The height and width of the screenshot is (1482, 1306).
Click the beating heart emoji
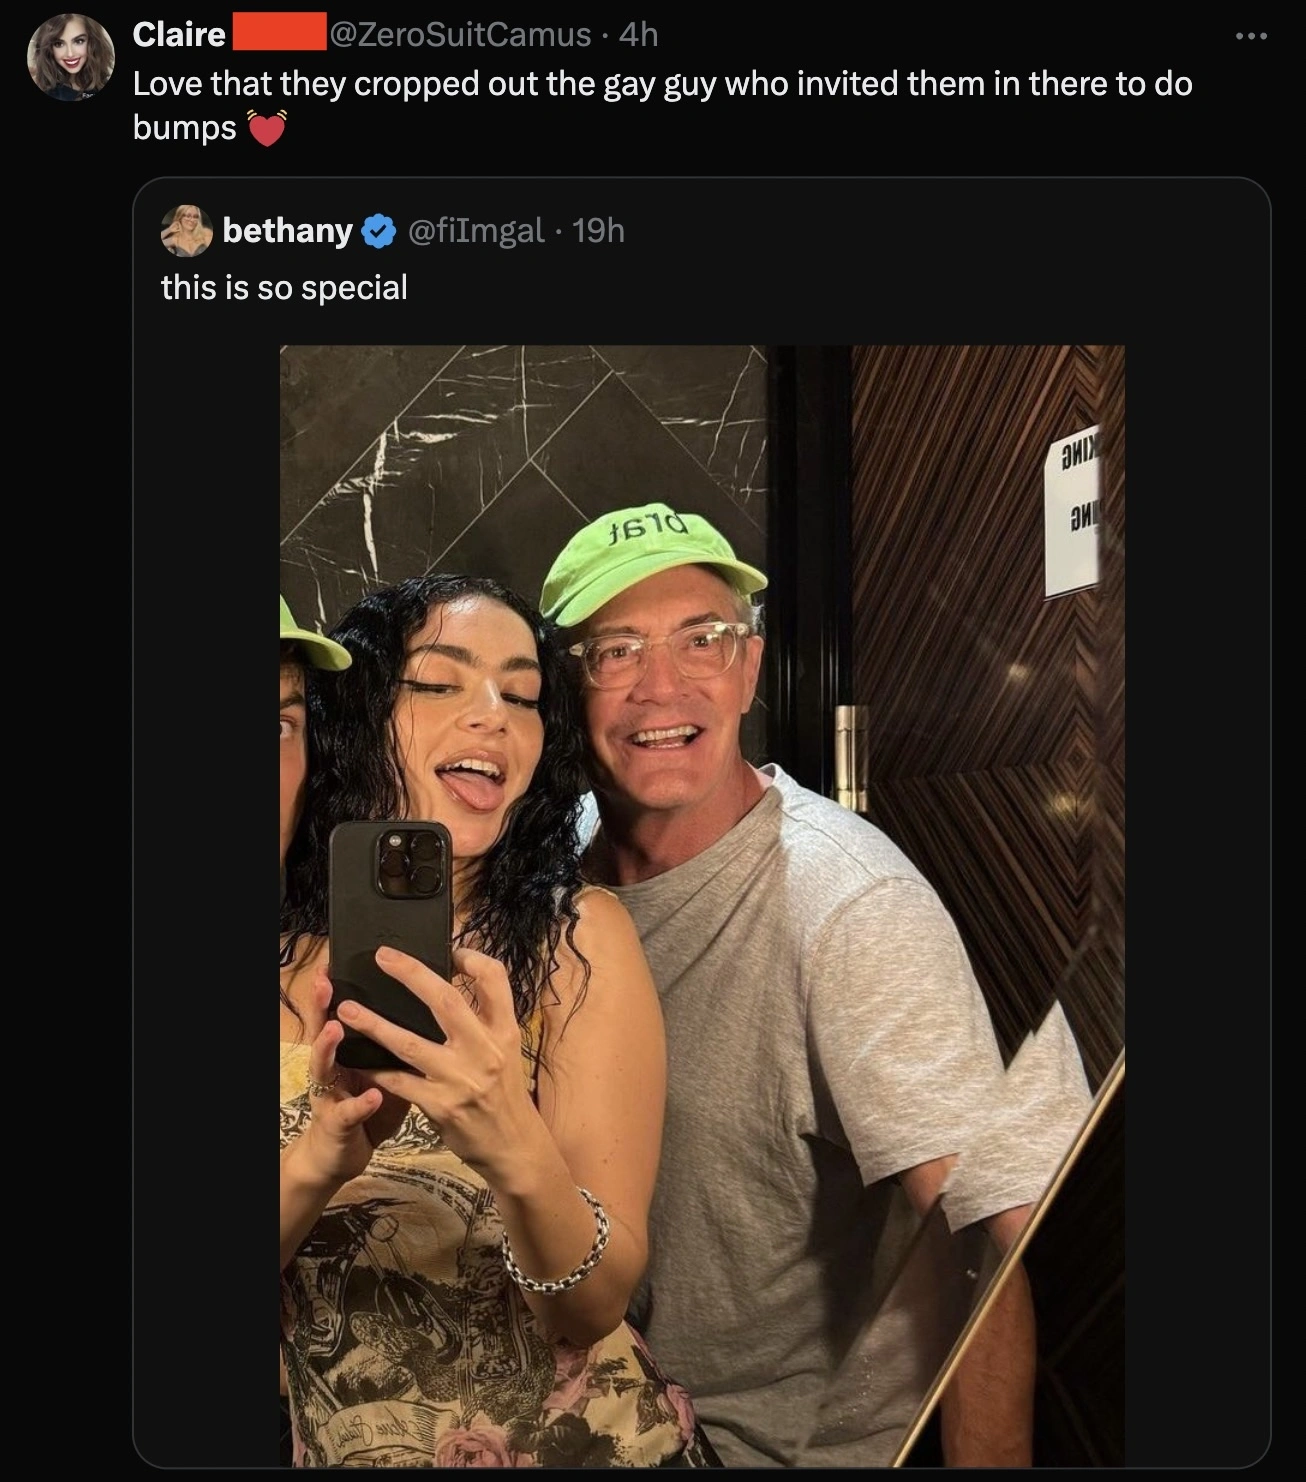[x=266, y=128]
